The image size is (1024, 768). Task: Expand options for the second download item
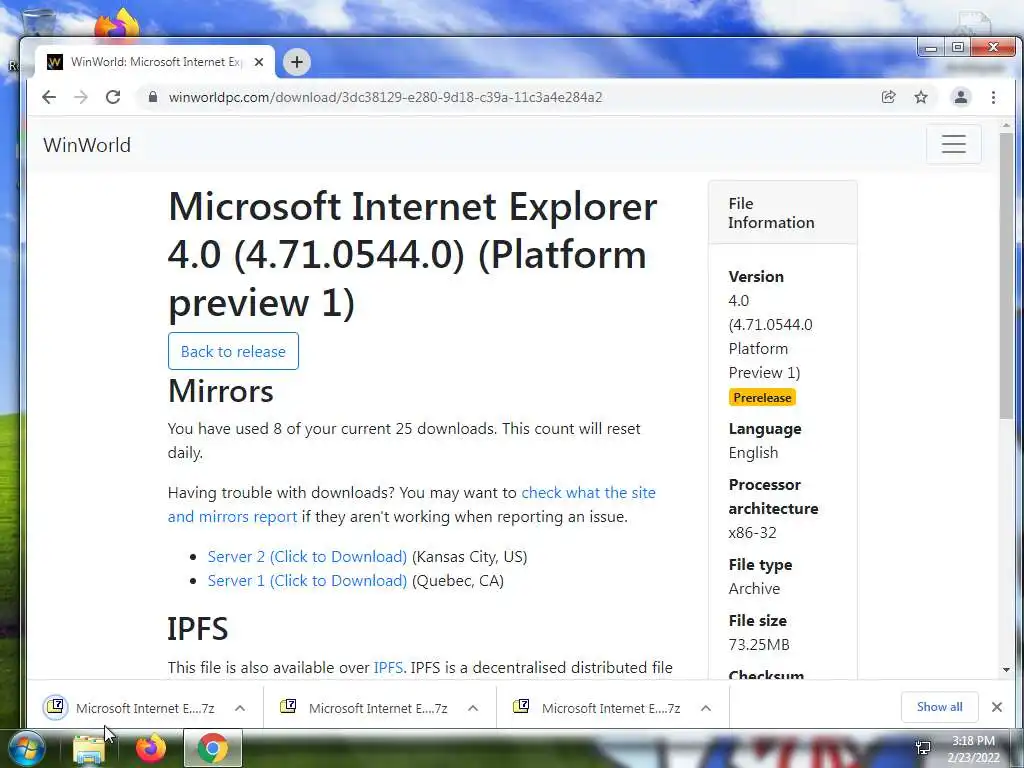coord(473,708)
